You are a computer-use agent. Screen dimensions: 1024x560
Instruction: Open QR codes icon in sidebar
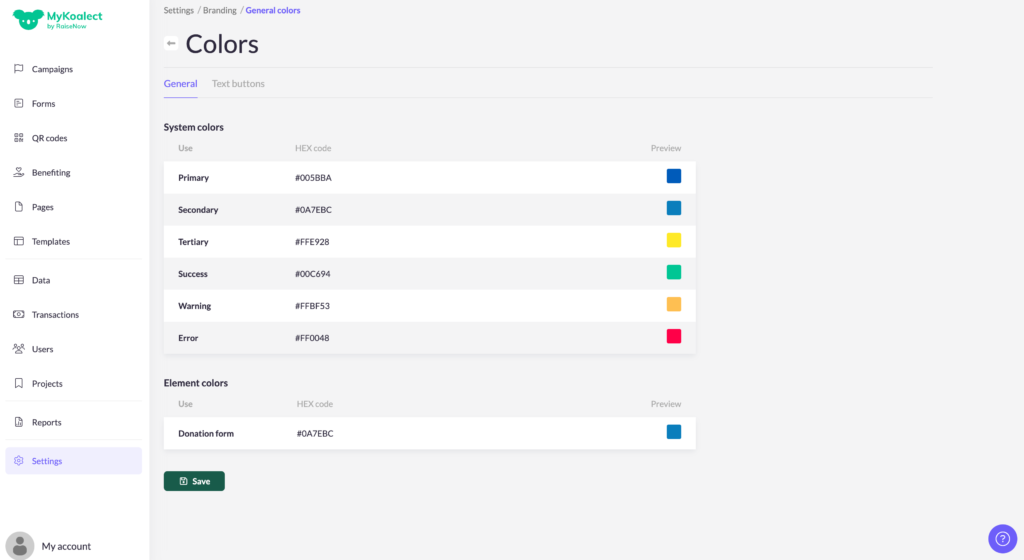tap(19, 138)
